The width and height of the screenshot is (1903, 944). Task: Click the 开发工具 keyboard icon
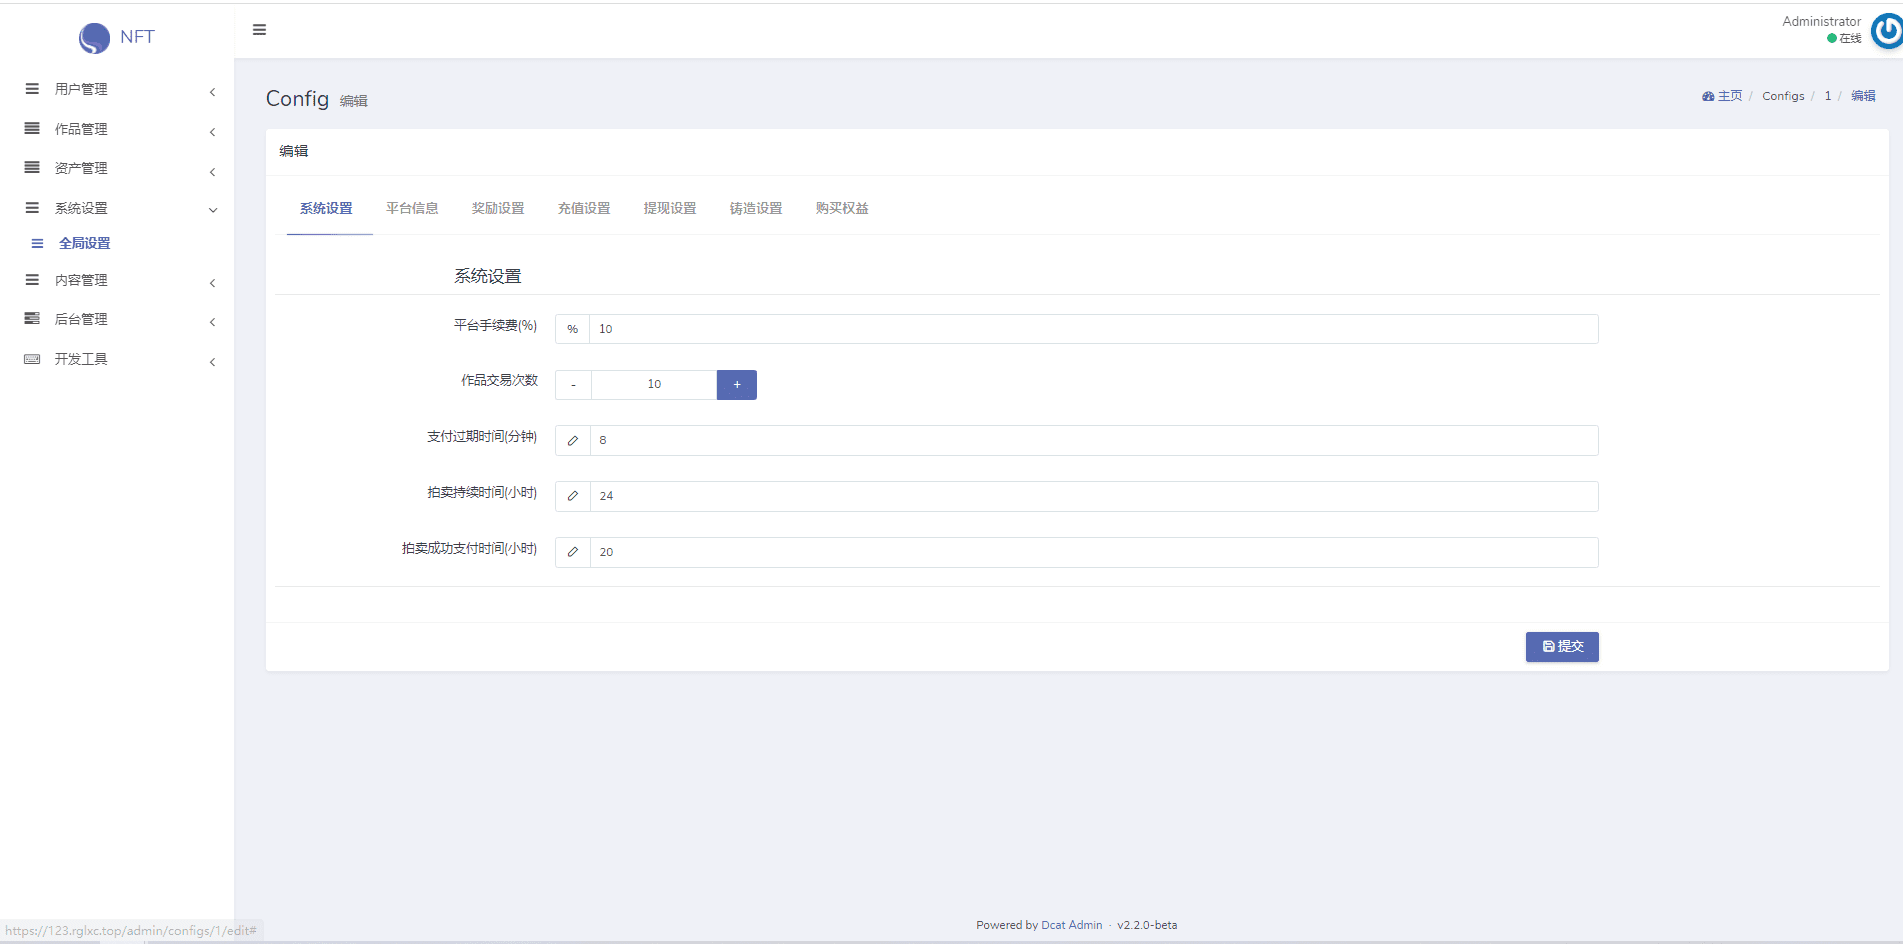pyautogui.click(x=32, y=359)
